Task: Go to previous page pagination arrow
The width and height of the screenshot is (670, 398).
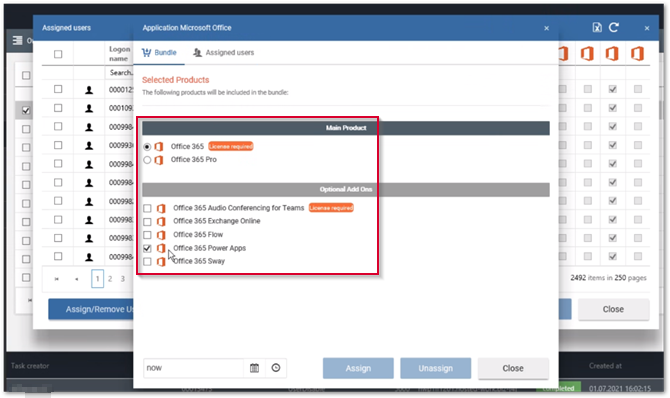Action: point(76,279)
